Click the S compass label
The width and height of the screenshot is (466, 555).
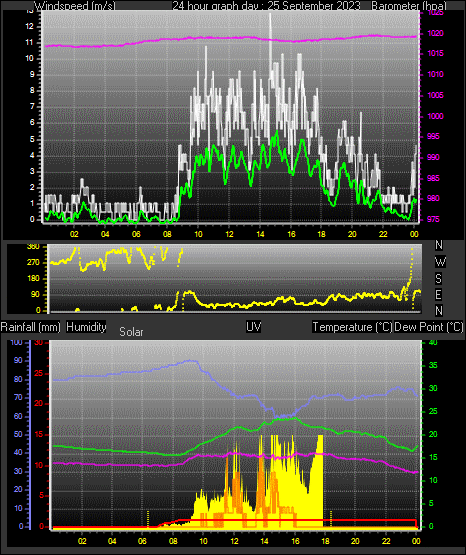(438, 279)
